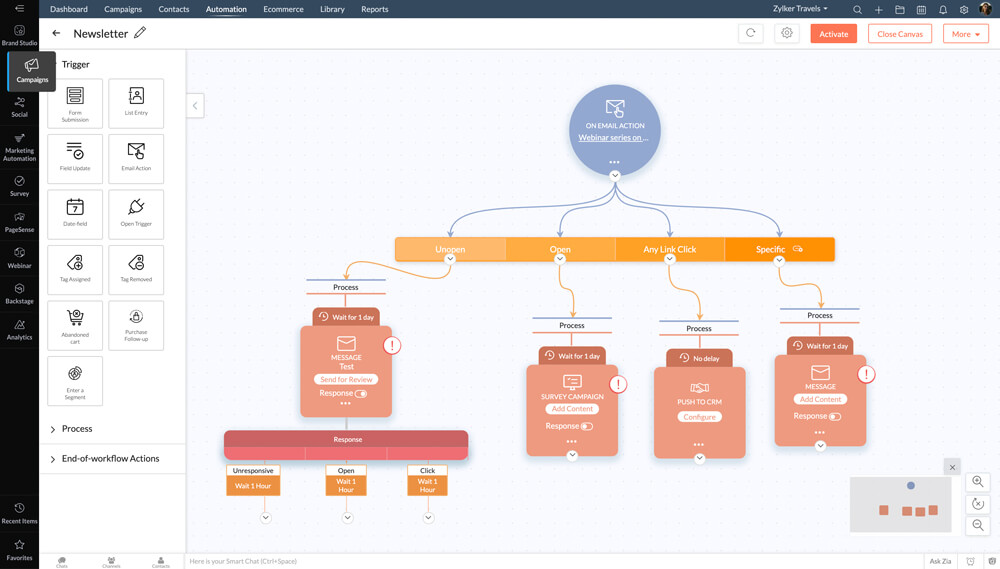The width and height of the screenshot is (1000, 569).
Task: Open the Webinar module in sidebar
Action: pyautogui.click(x=19, y=257)
